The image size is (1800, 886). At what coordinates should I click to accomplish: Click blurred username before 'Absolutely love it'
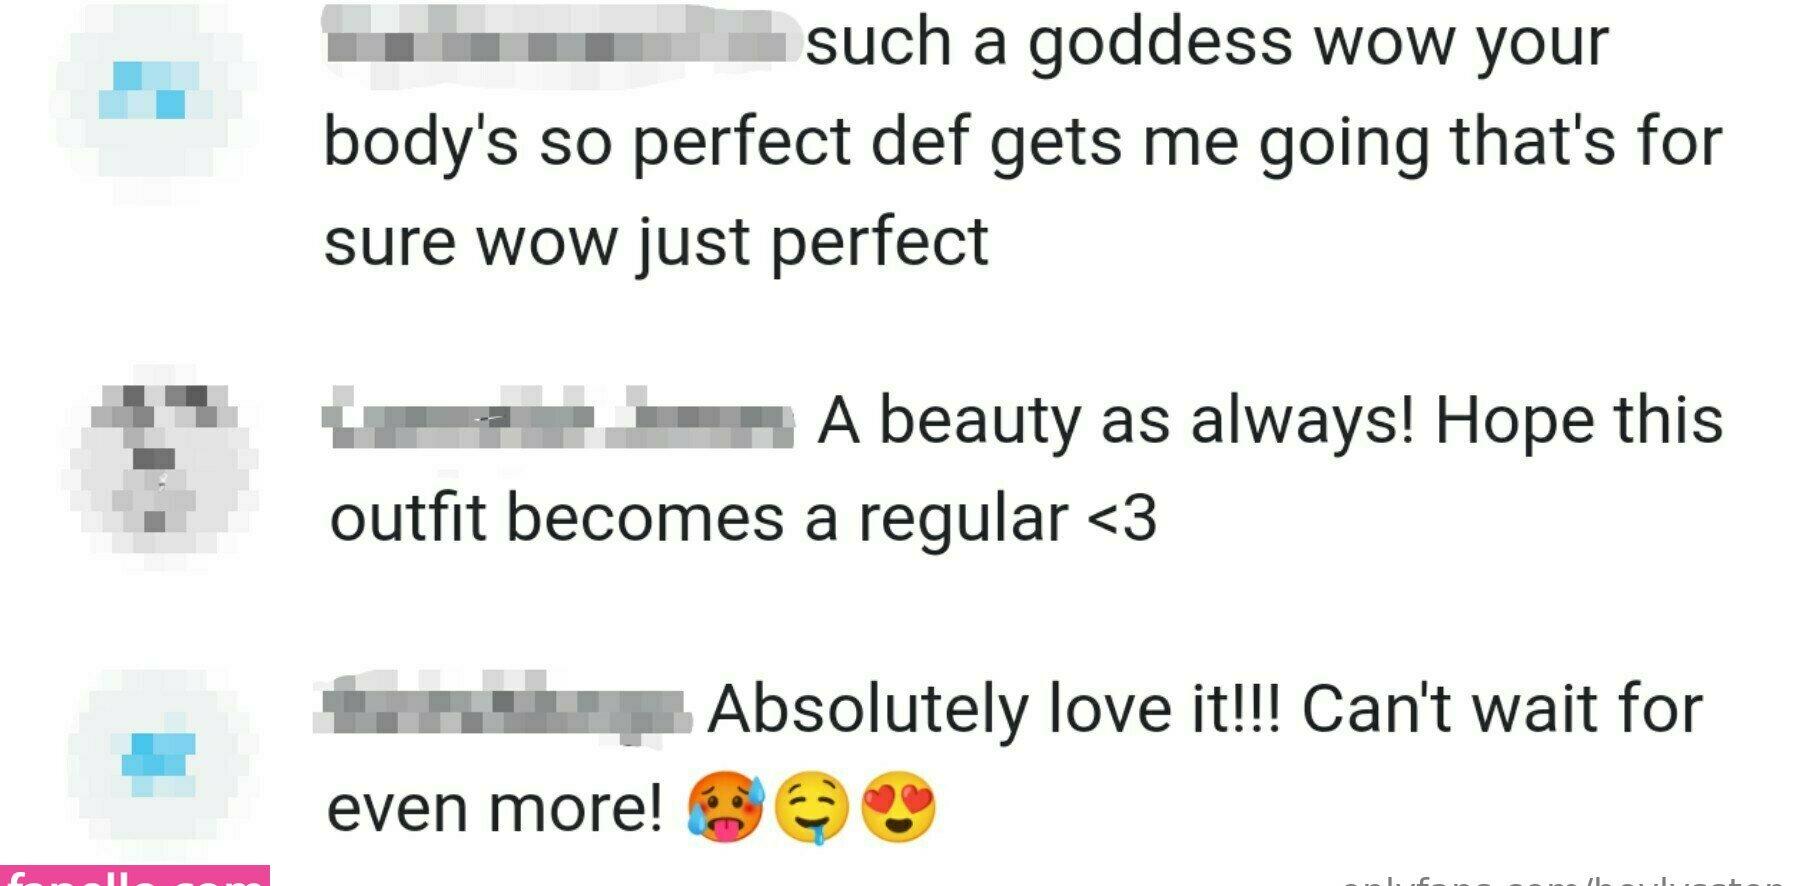click(x=502, y=708)
